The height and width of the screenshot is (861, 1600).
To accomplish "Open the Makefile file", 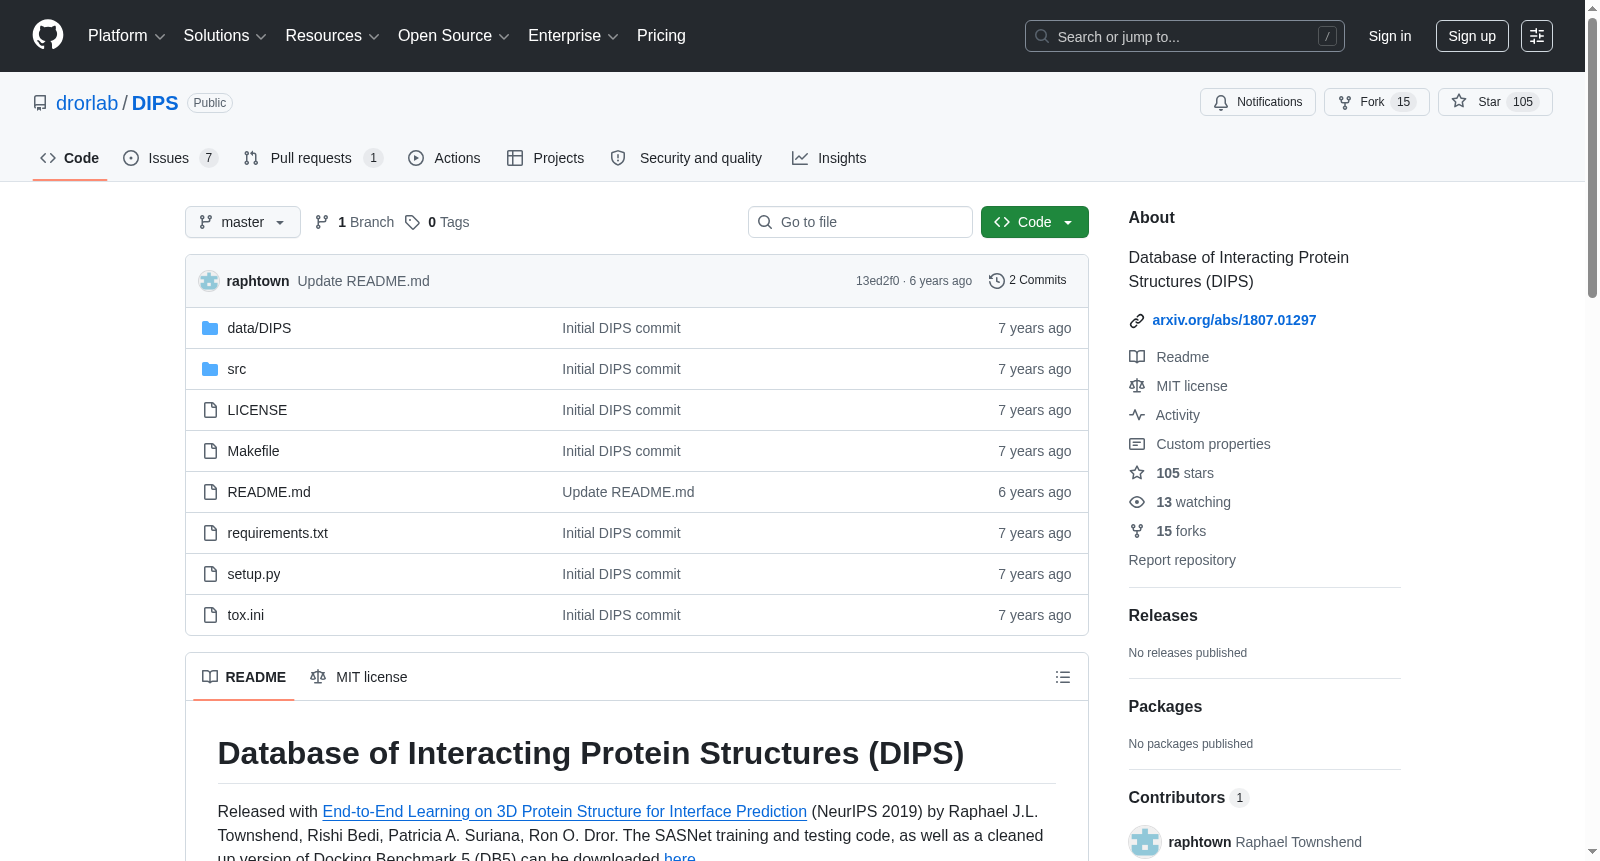I will point(253,451).
